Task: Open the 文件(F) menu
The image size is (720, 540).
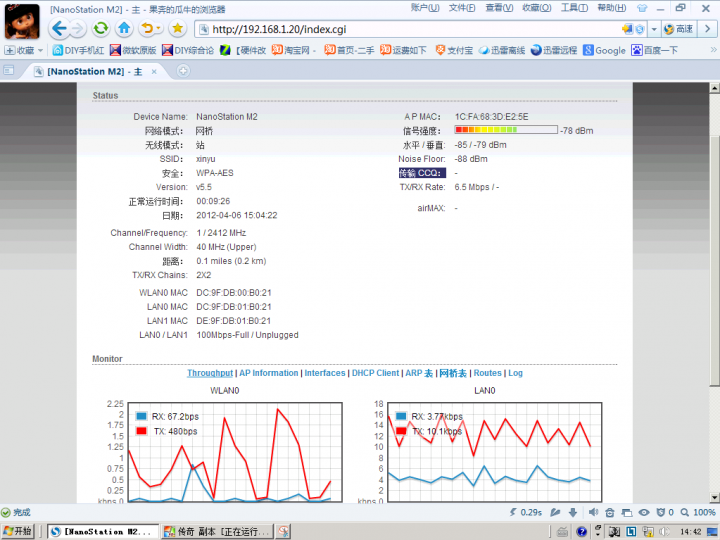Action: 462,8
